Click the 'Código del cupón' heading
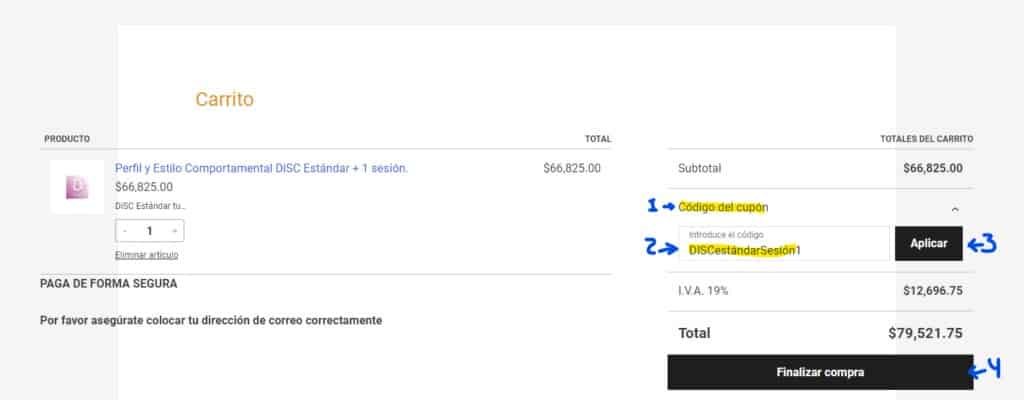Viewport: 1024px width, 400px height. pyautogui.click(x=723, y=207)
